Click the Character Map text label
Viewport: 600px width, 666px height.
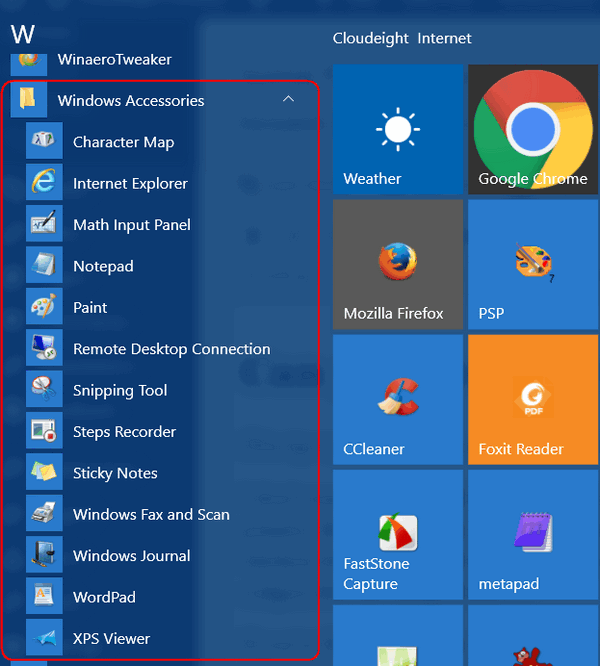(x=124, y=142)
